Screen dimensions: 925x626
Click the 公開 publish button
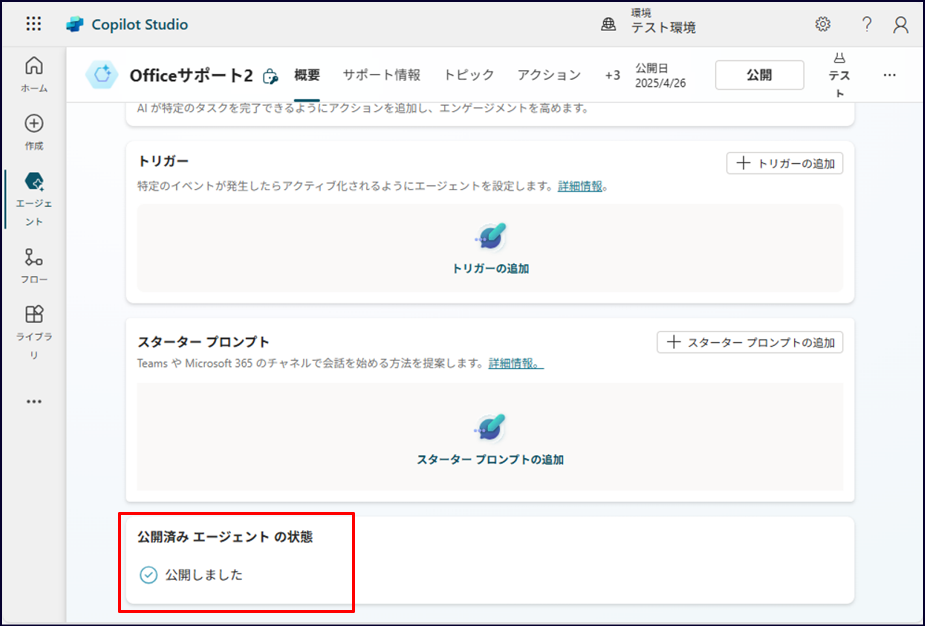(x=759, y=75)
